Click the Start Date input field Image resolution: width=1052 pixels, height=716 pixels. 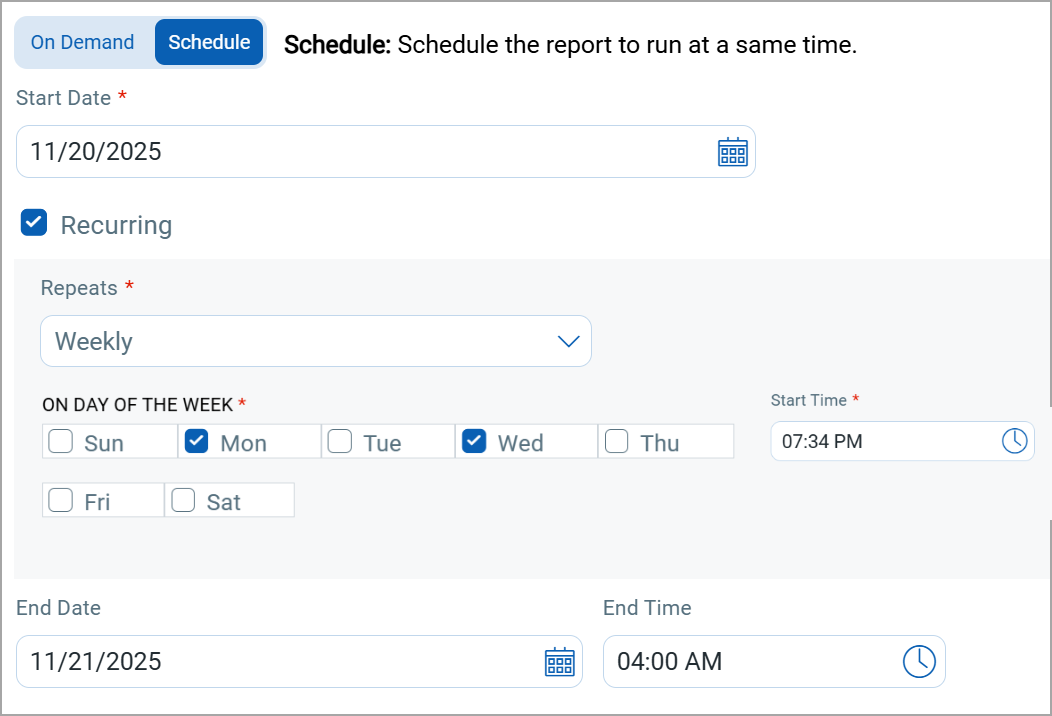pyautogui.click(x=360, y=152)
